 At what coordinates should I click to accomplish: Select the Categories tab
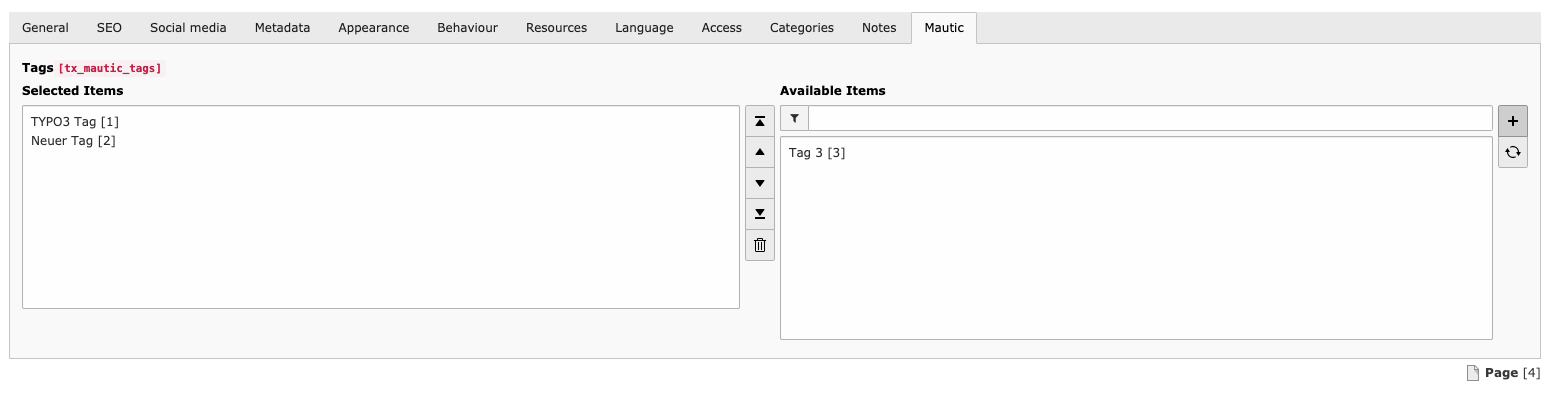click(x=802, y=28)
